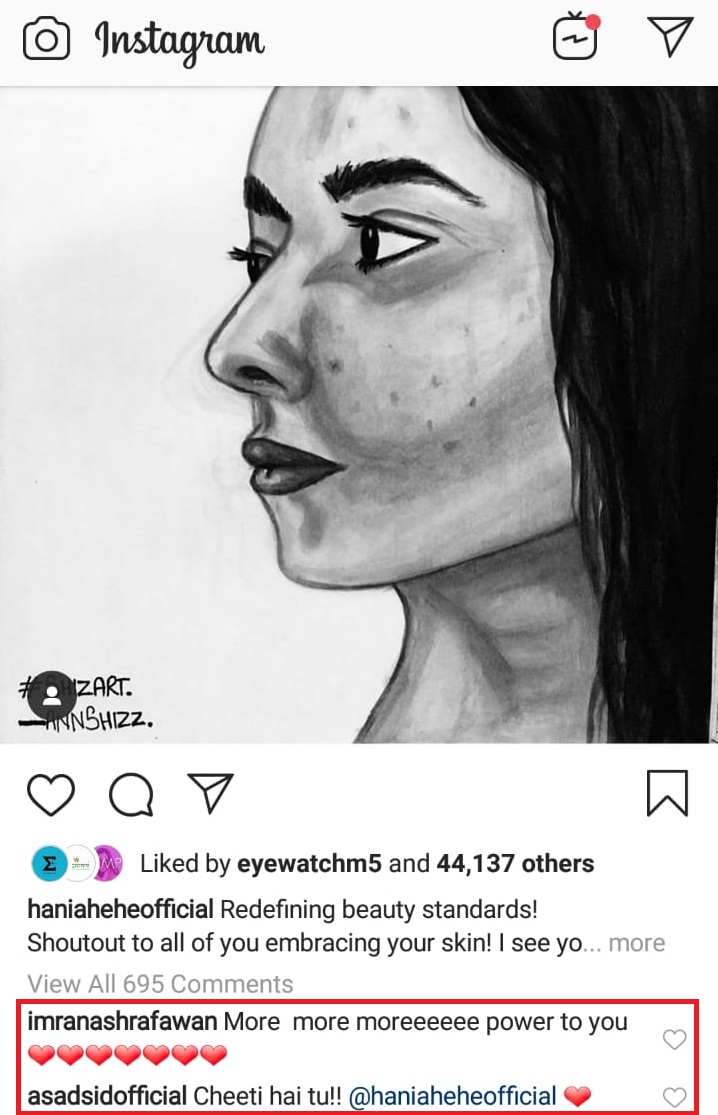Expand caption with 'more' link

point(637,943)
